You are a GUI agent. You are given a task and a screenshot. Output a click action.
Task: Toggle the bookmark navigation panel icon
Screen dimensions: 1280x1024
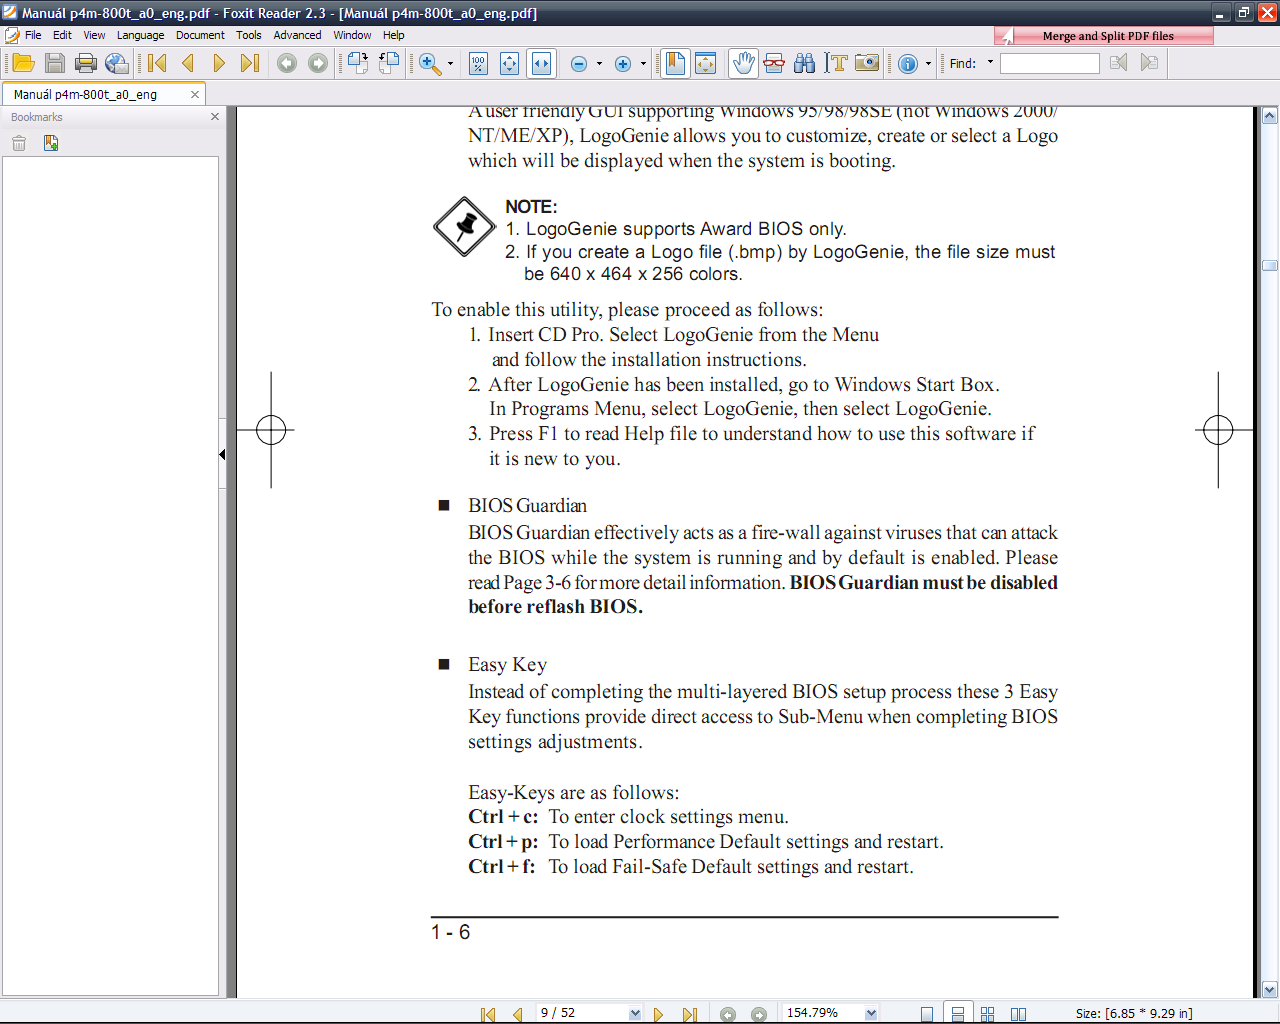pos(675,63)
